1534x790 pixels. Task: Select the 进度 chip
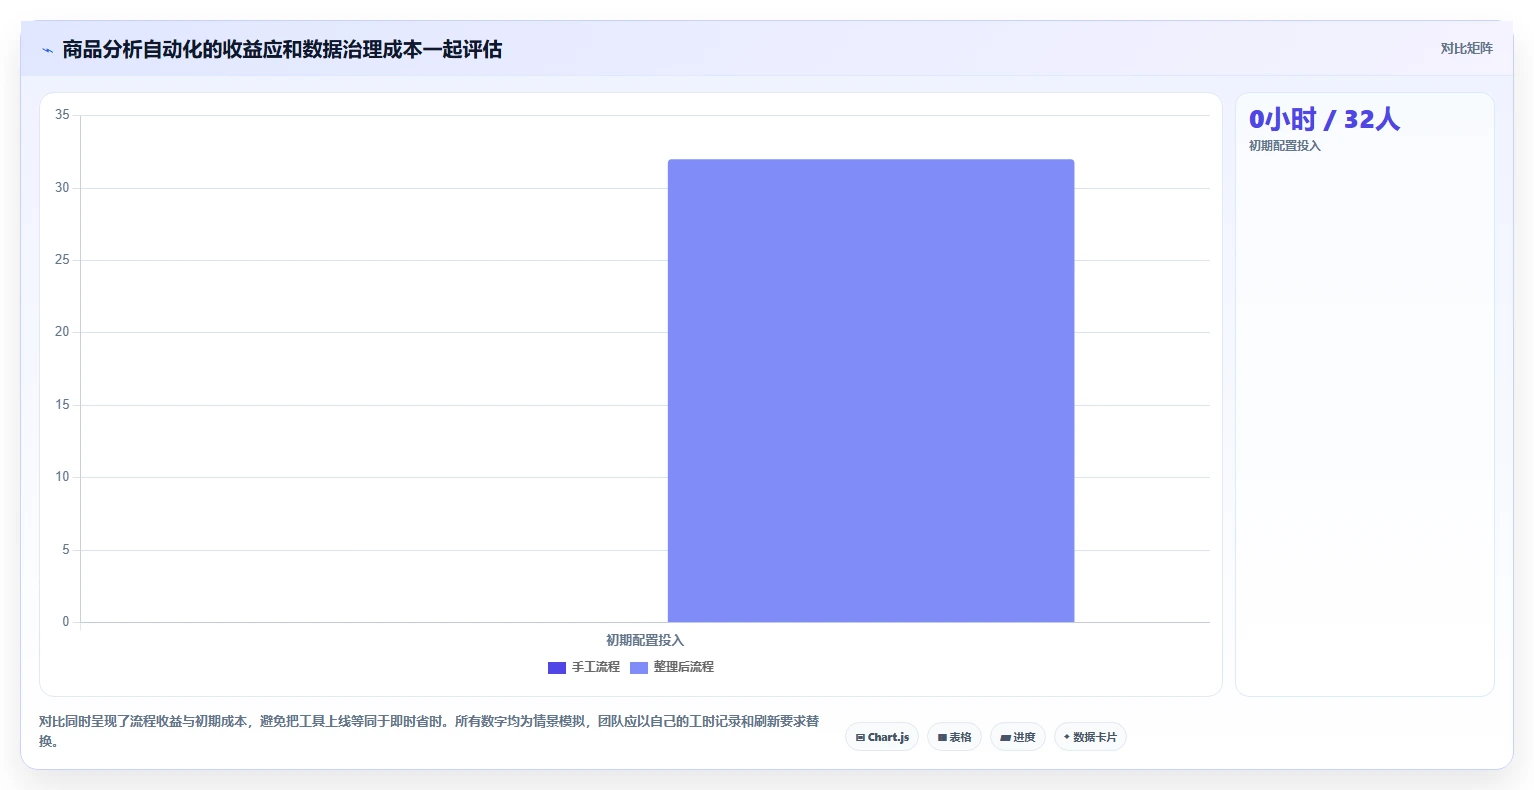1018,737
